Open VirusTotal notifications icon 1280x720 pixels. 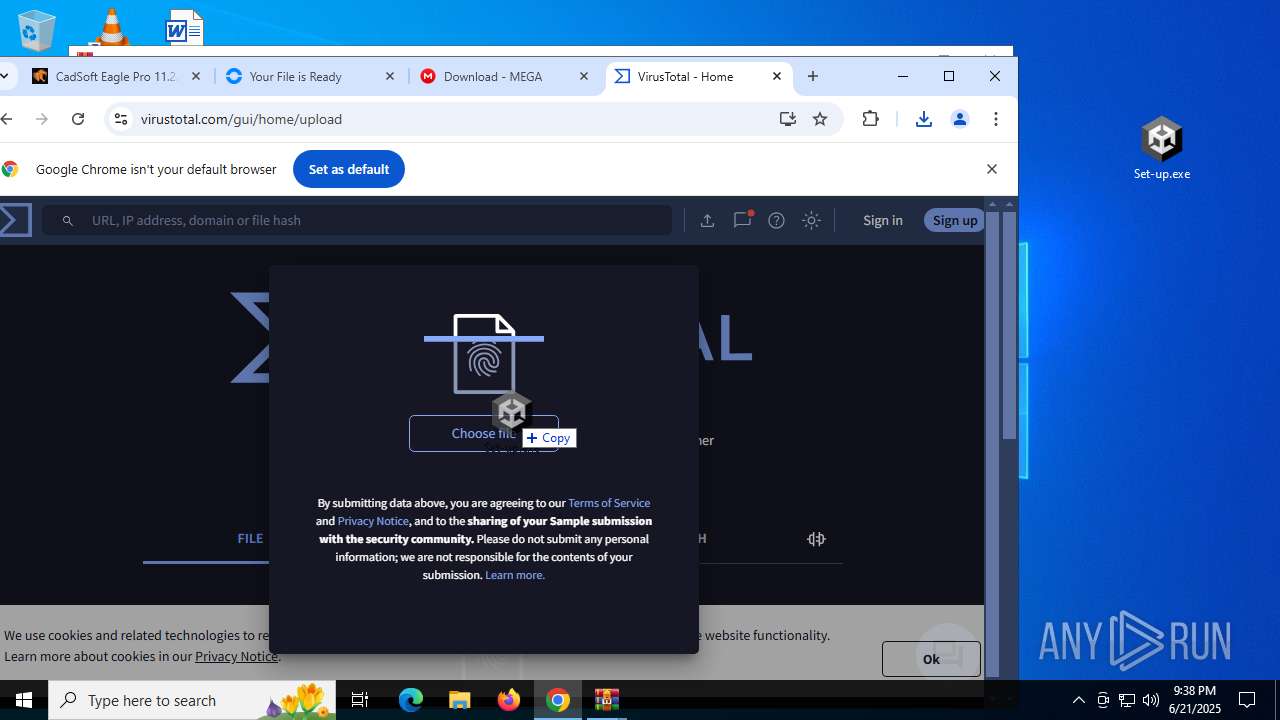(742, 219)
